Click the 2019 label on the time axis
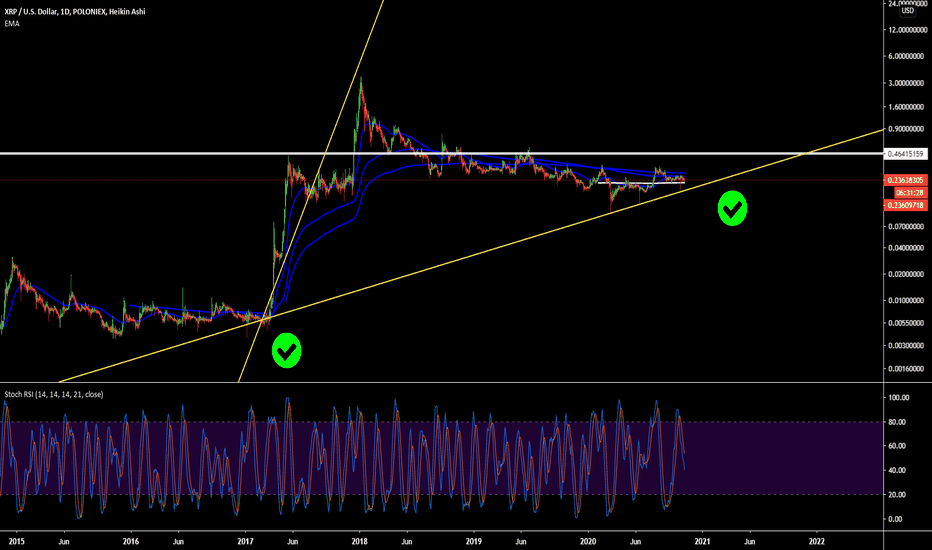The height and width of the screenshot is (550, 932). pyautogui.click(x=474, y=542)
